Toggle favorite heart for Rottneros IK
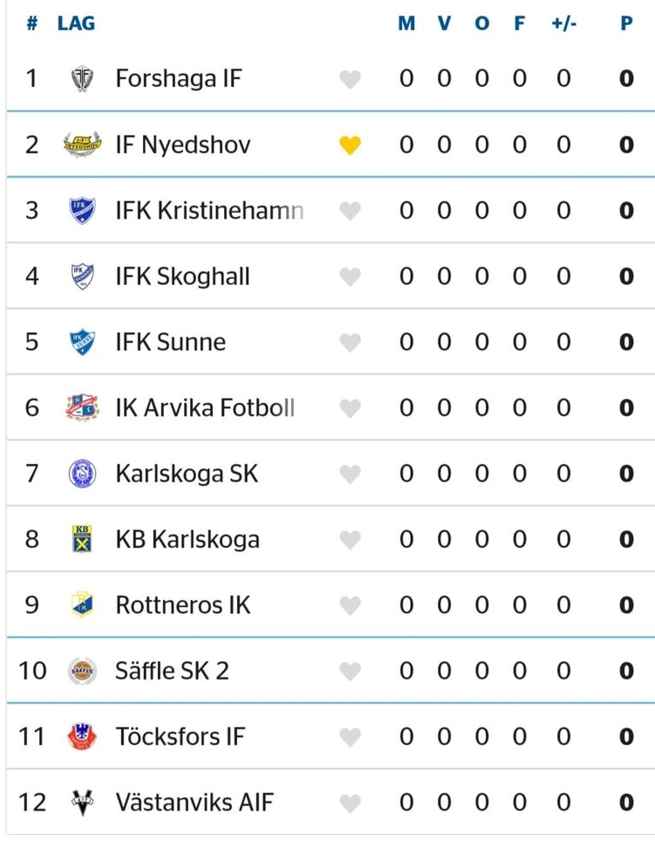This screenshot has width=655, height=841. 349,606
